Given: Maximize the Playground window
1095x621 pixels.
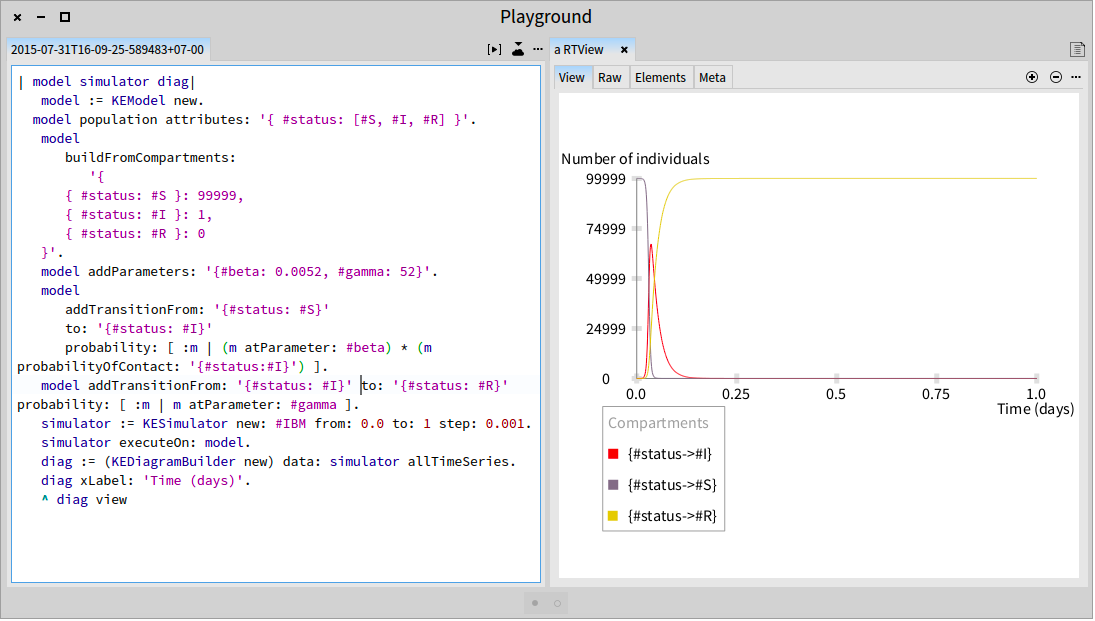Looking at the screenshot, I should (x=65, y=17).
